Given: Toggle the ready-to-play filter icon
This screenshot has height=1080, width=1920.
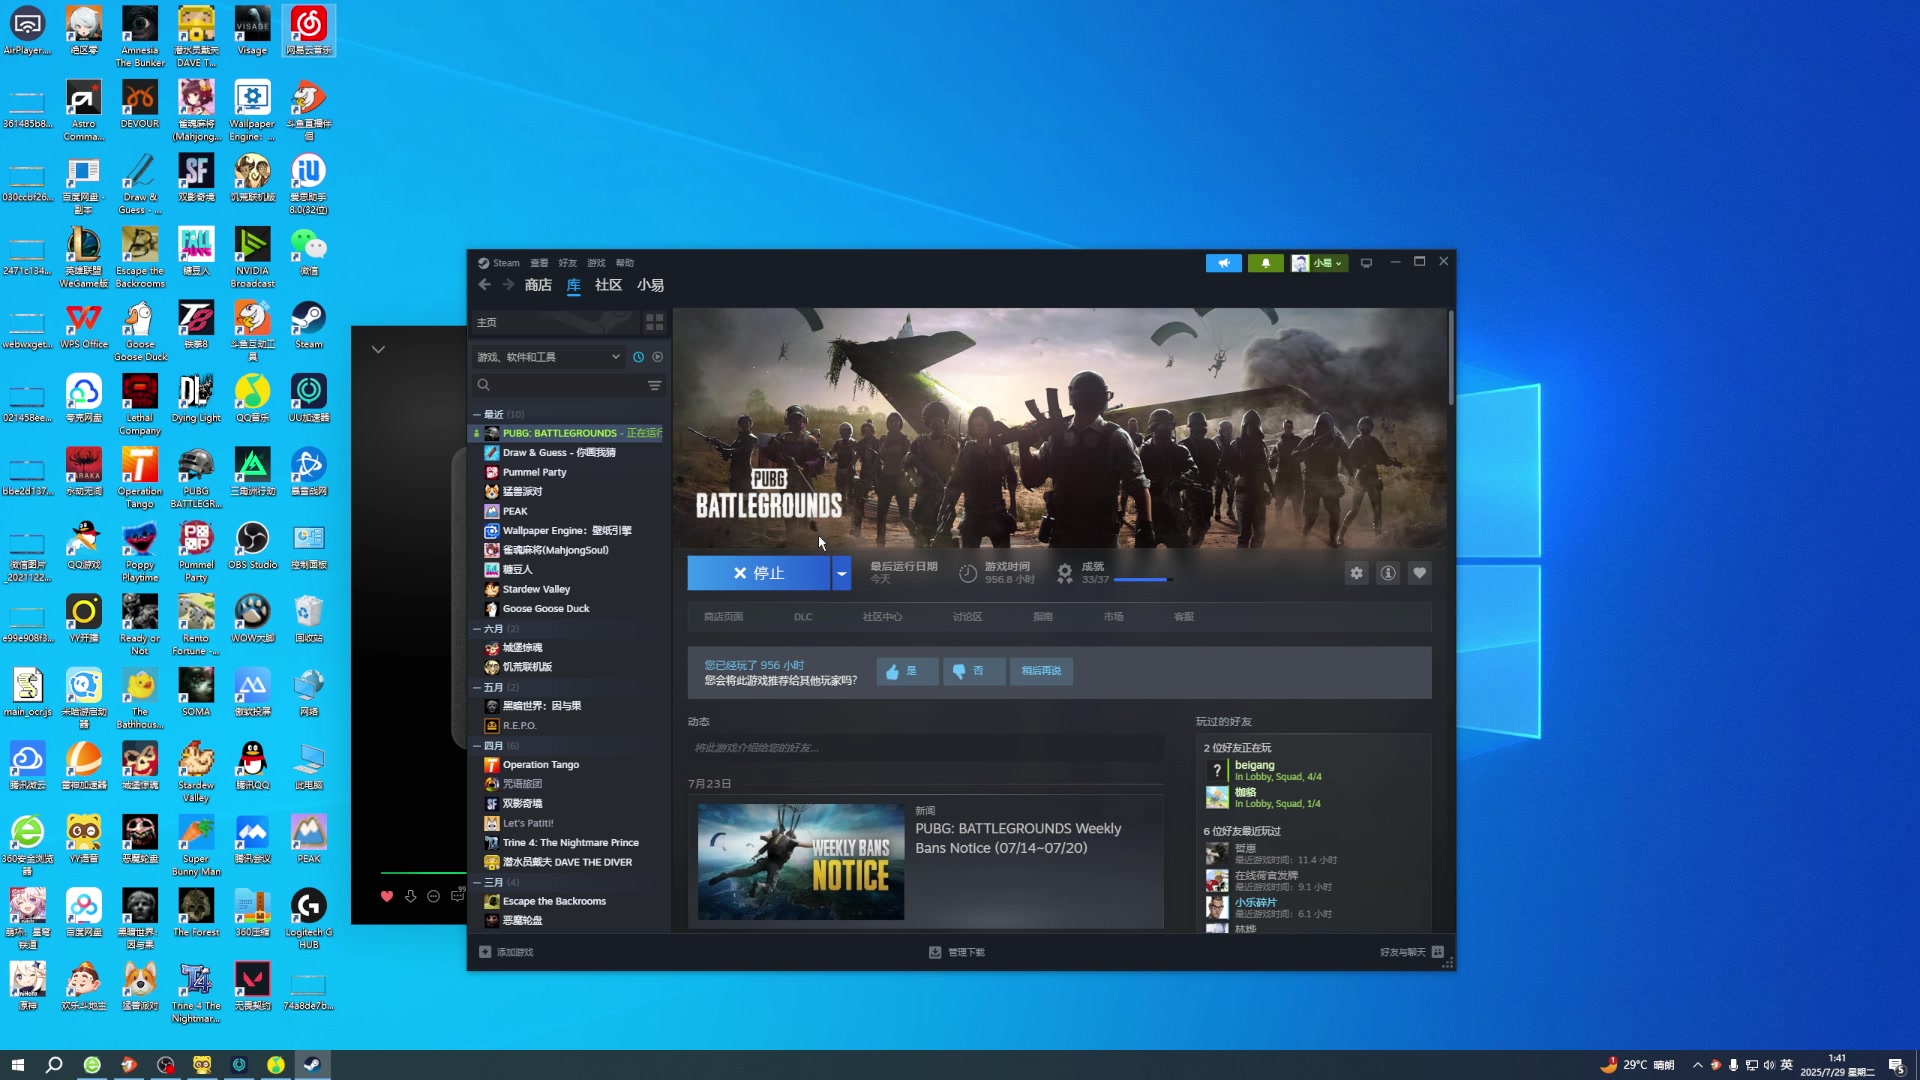Looking at the screenshot, I should pyautogui.click(x=657, y=357).
